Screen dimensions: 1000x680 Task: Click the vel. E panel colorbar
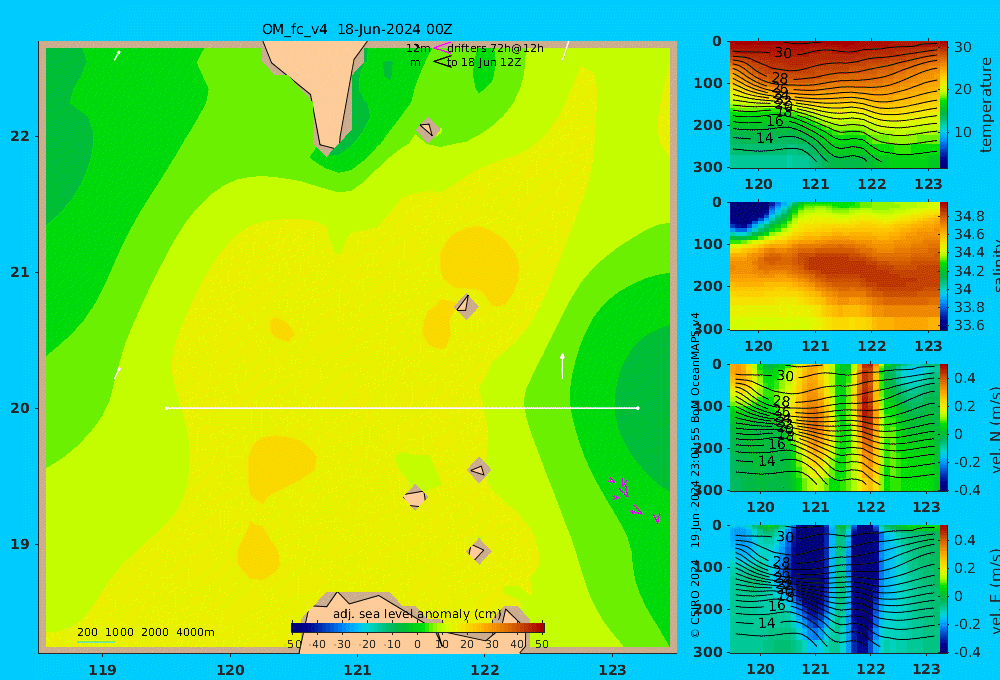pos(944,589)
